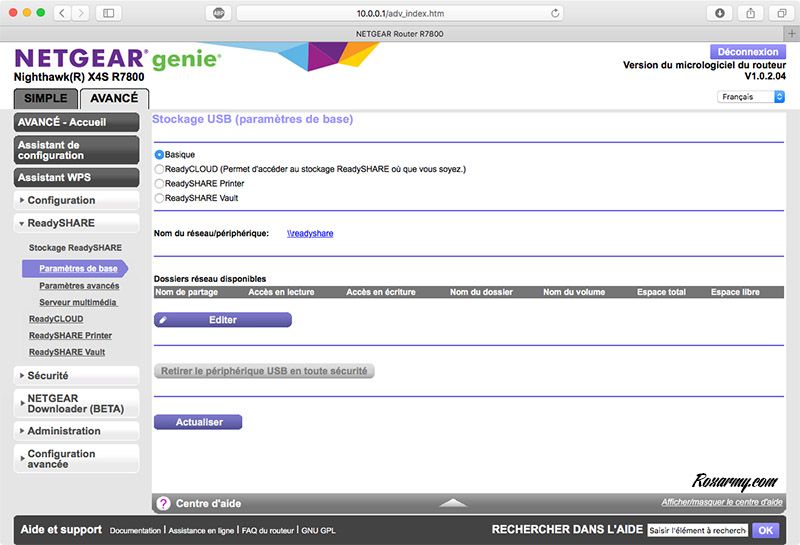Click the help center question mark icon
This screenshot has width=800, height=545.
point(162,503)
